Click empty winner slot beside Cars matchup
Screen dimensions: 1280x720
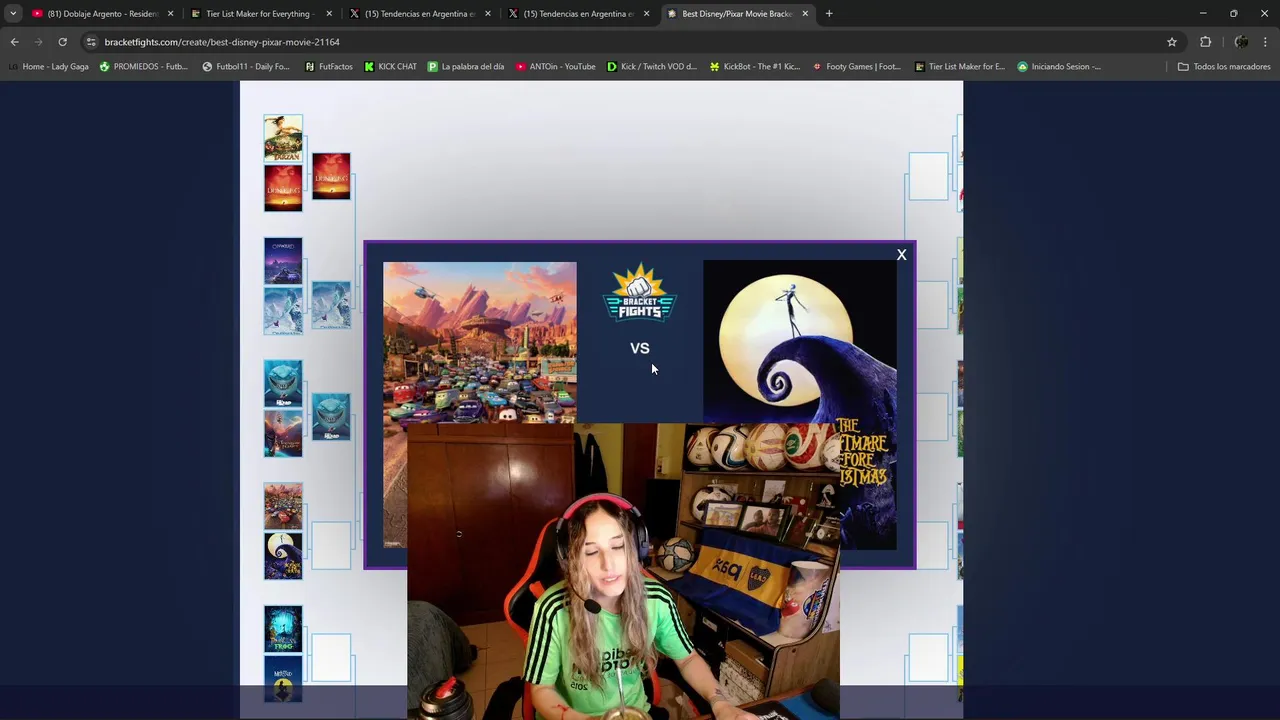tap(331, 545)
